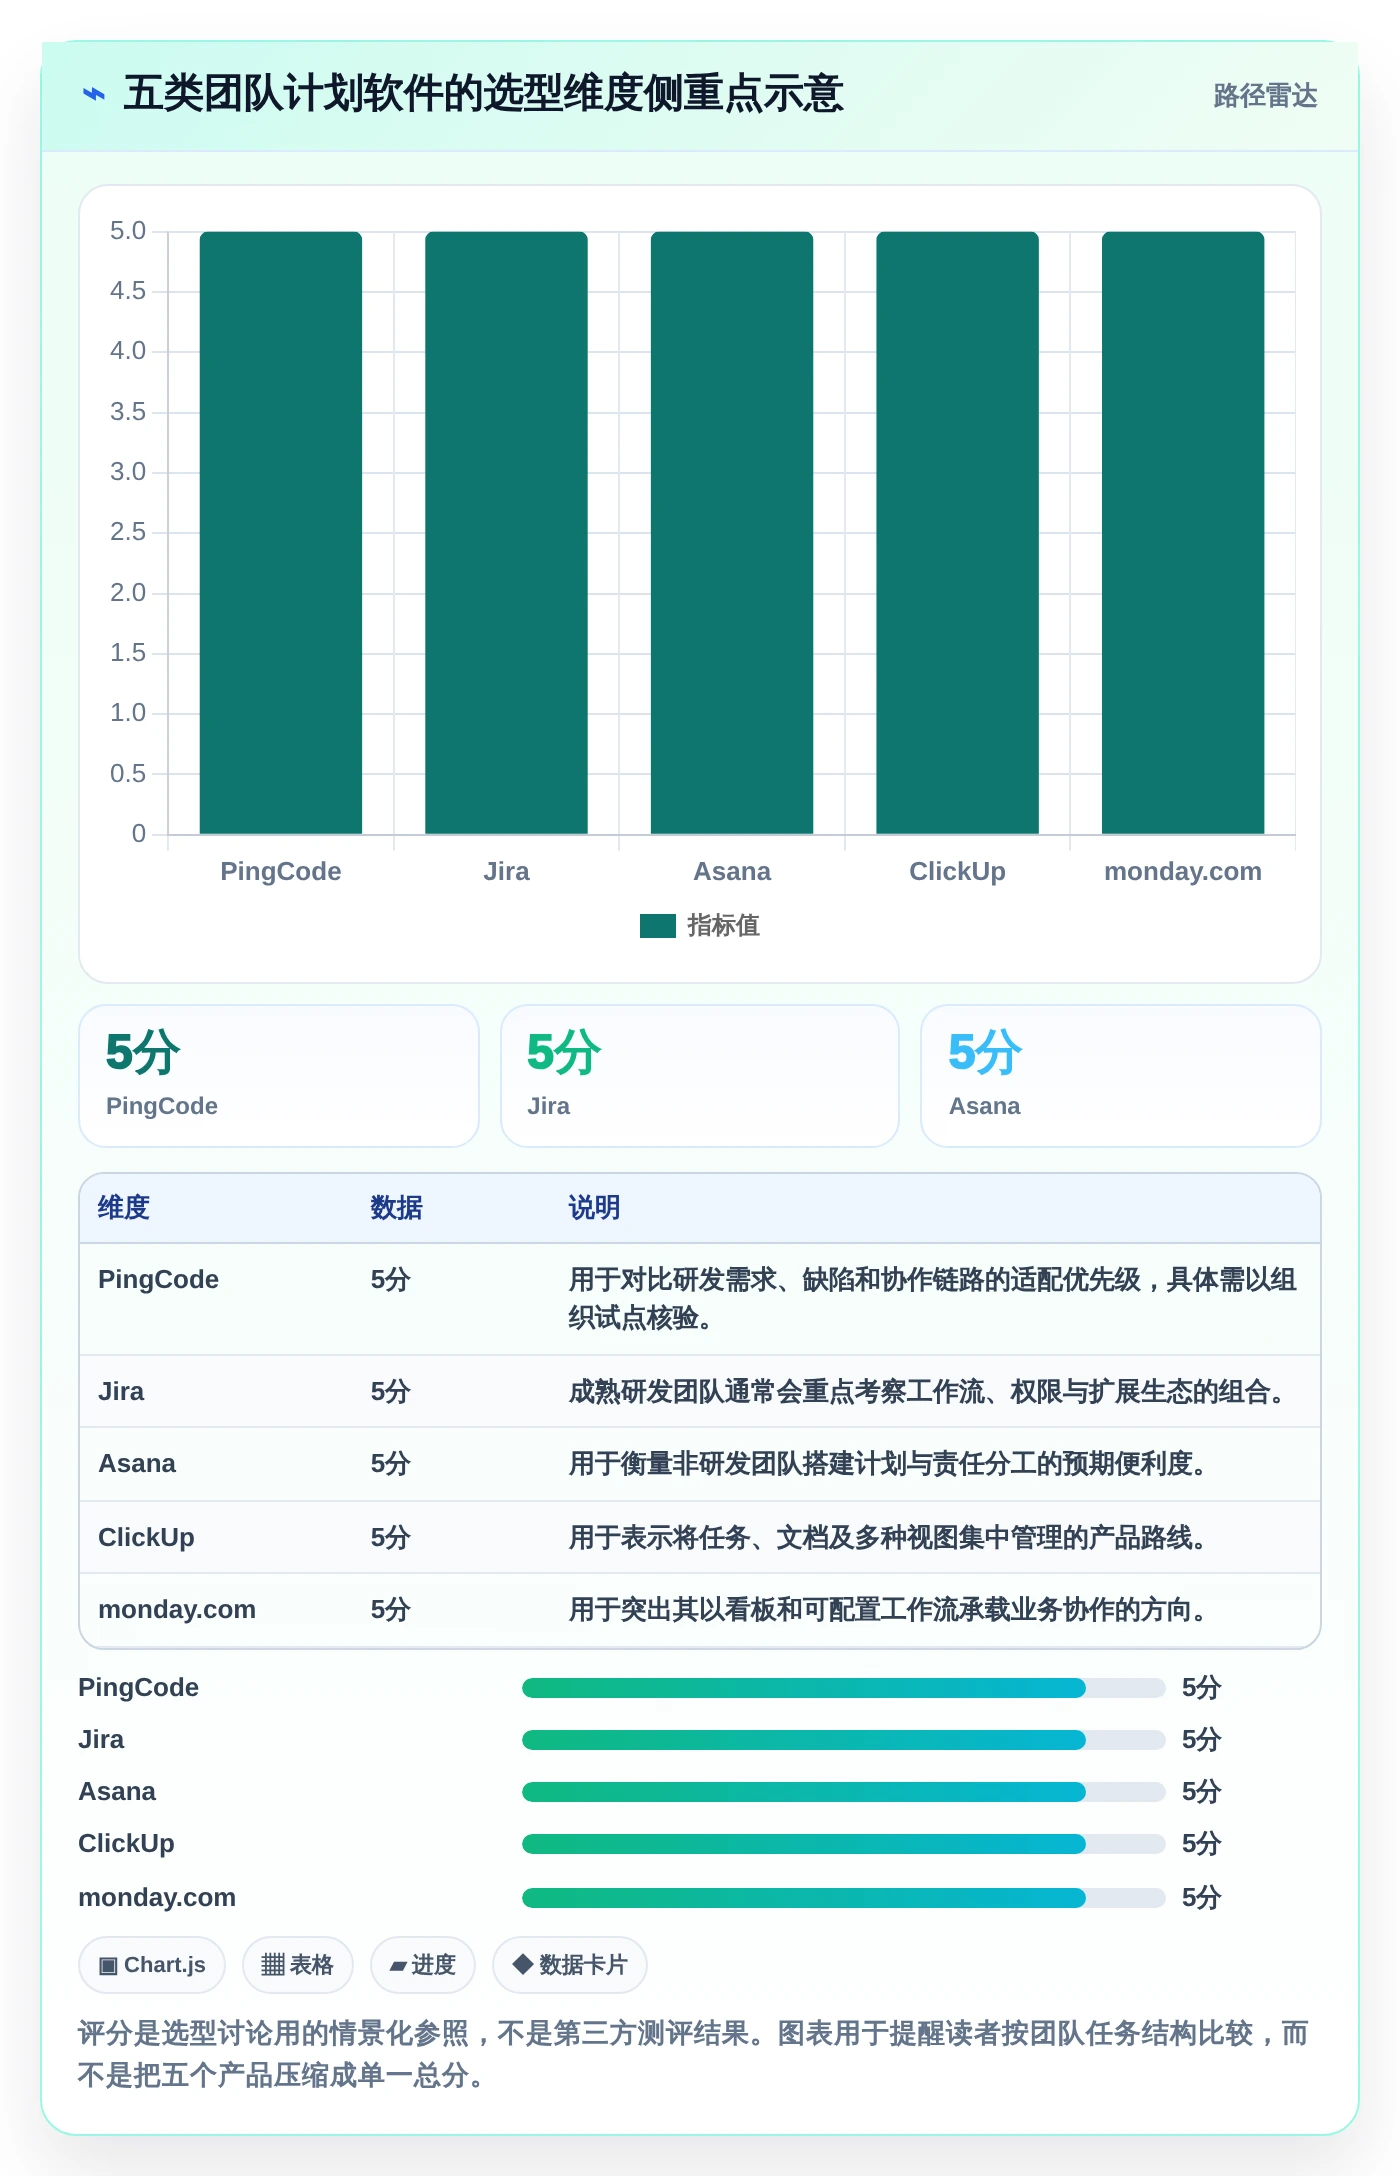Select the ClickUp table row name
Viewport: 1400px width, 2176px height.
click(146, 1538)
